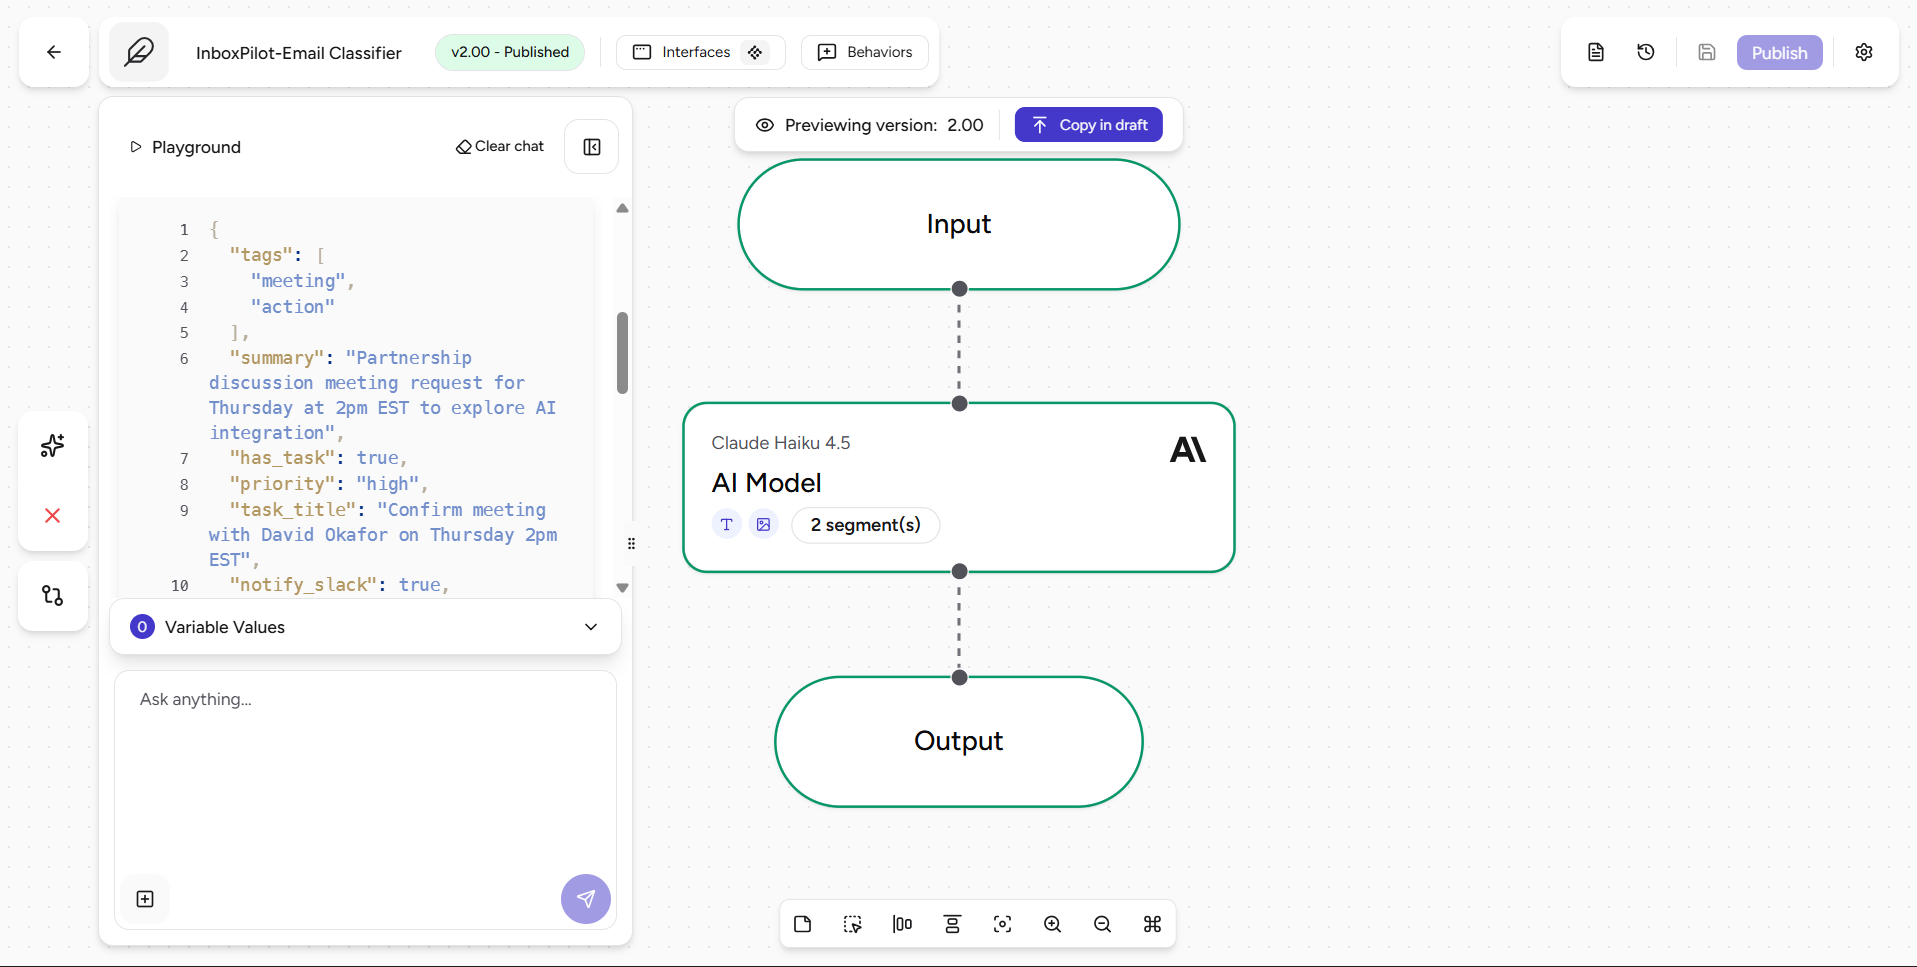
Task: Open the document notes icon
Action: coord(1596,52)
